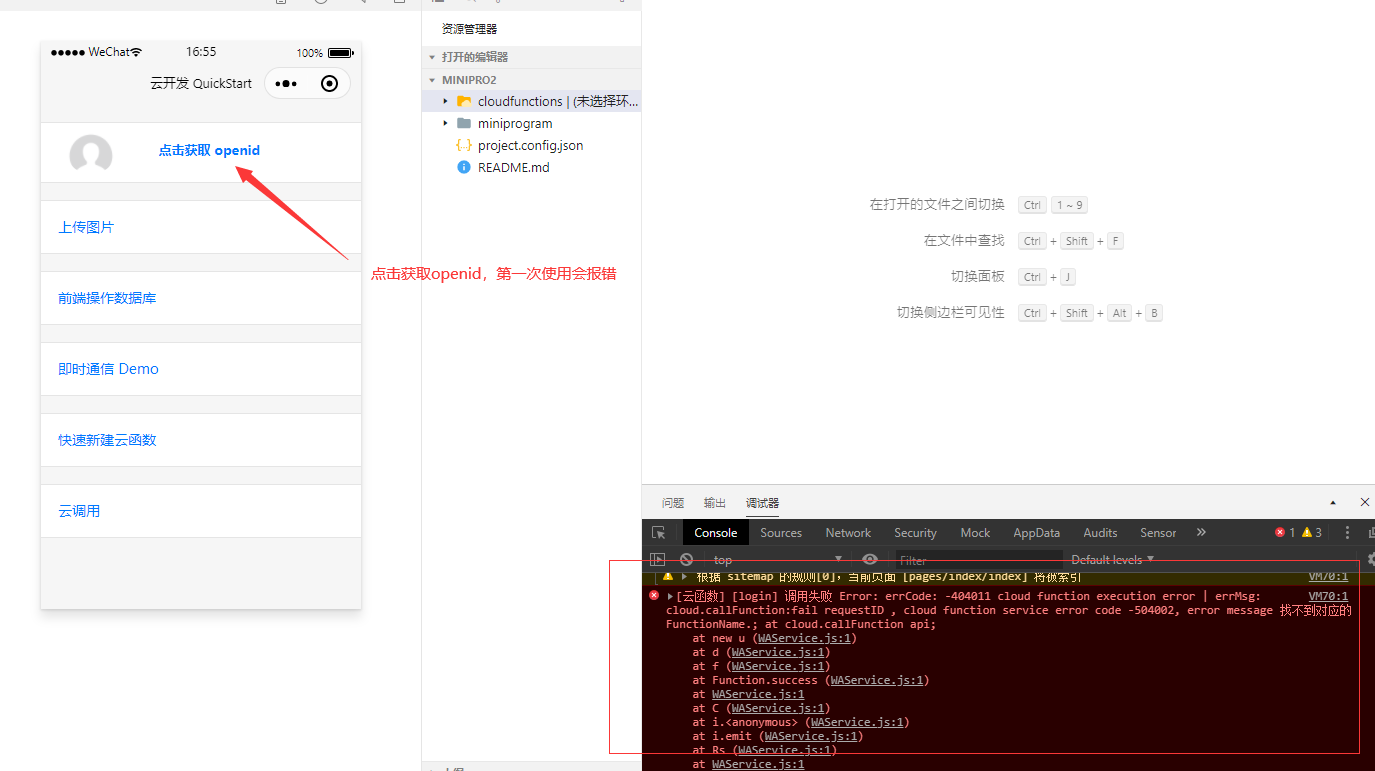The width and height of the screenshot is (1375, 771).
Task: Tap the capsule close circle icon
Action: click(x=329, y=84)
